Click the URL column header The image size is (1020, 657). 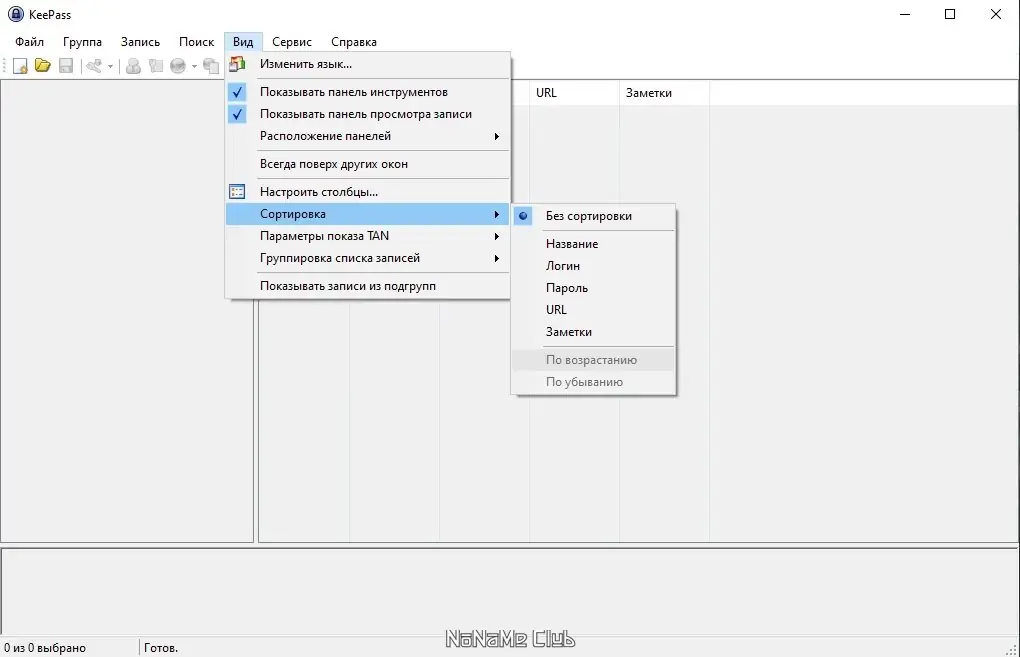(x=574, y=93)
